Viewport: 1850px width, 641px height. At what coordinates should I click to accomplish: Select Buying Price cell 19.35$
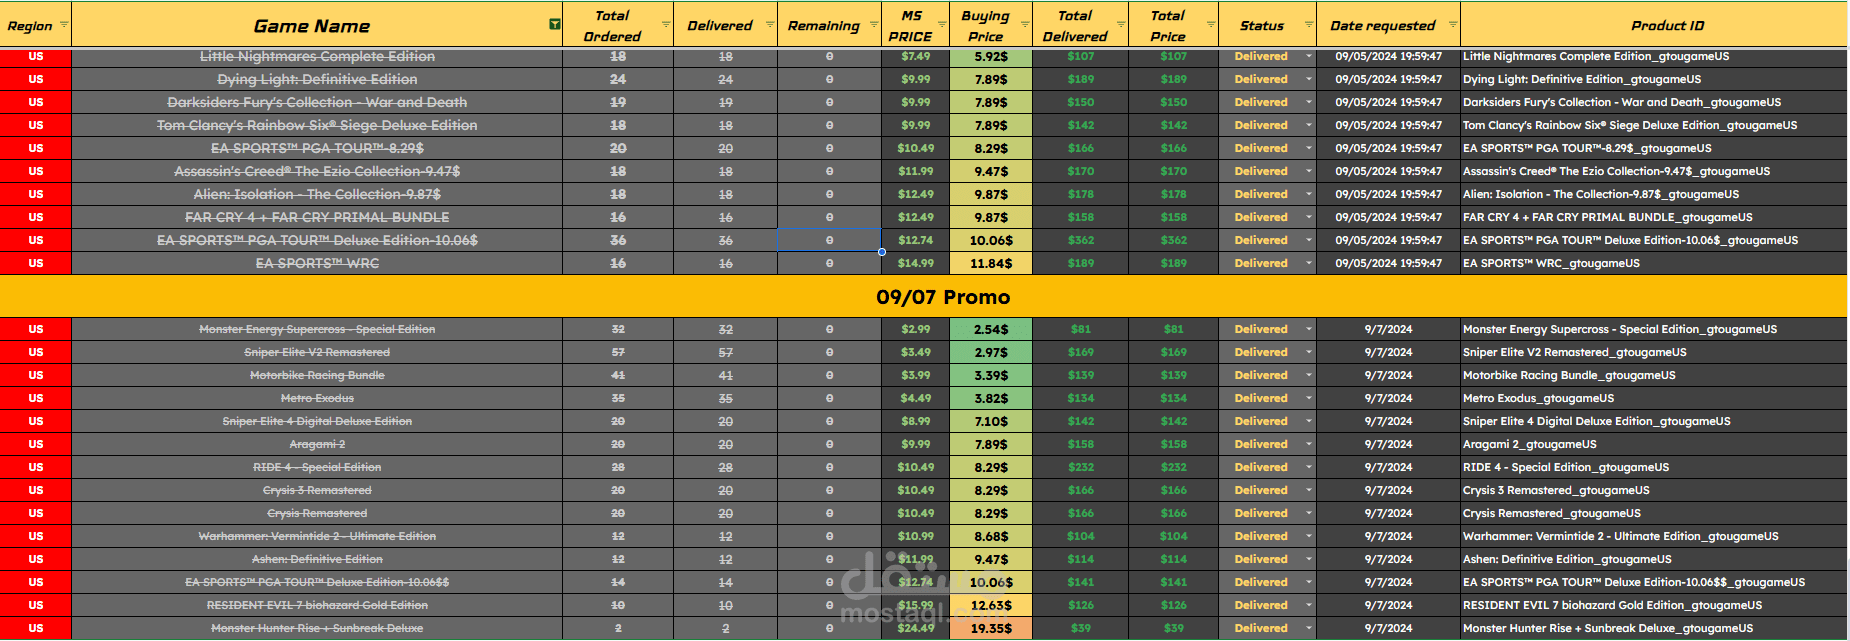[990, 628]
